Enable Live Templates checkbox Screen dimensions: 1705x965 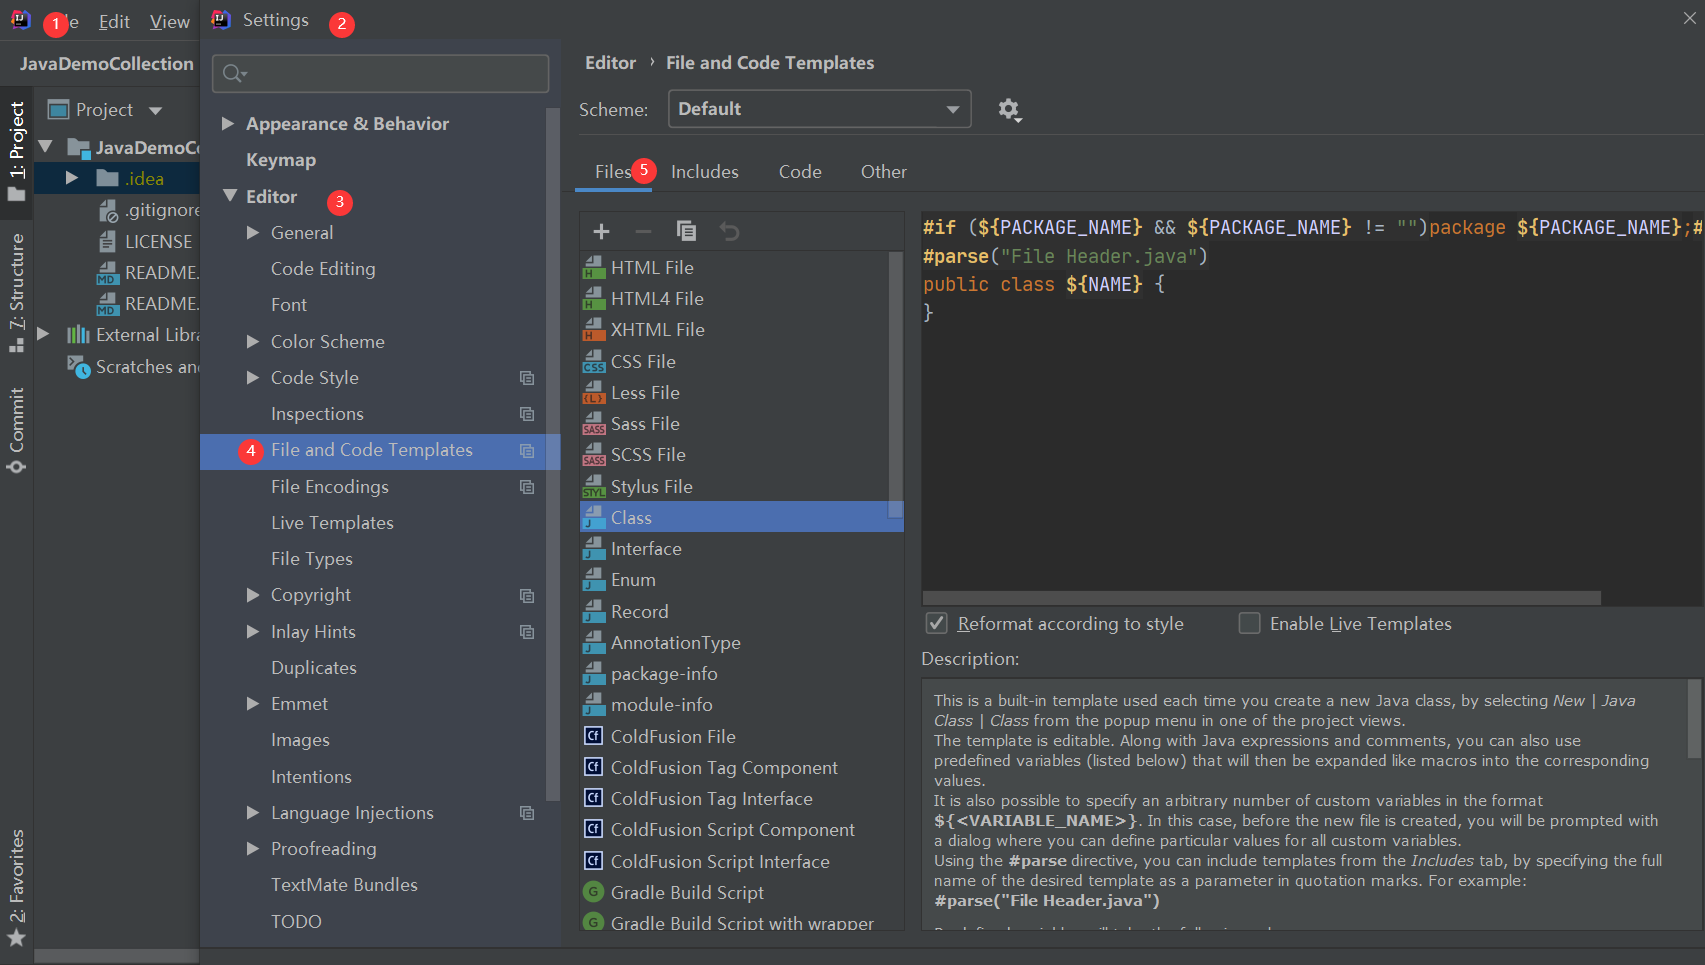coord(1249,624)
